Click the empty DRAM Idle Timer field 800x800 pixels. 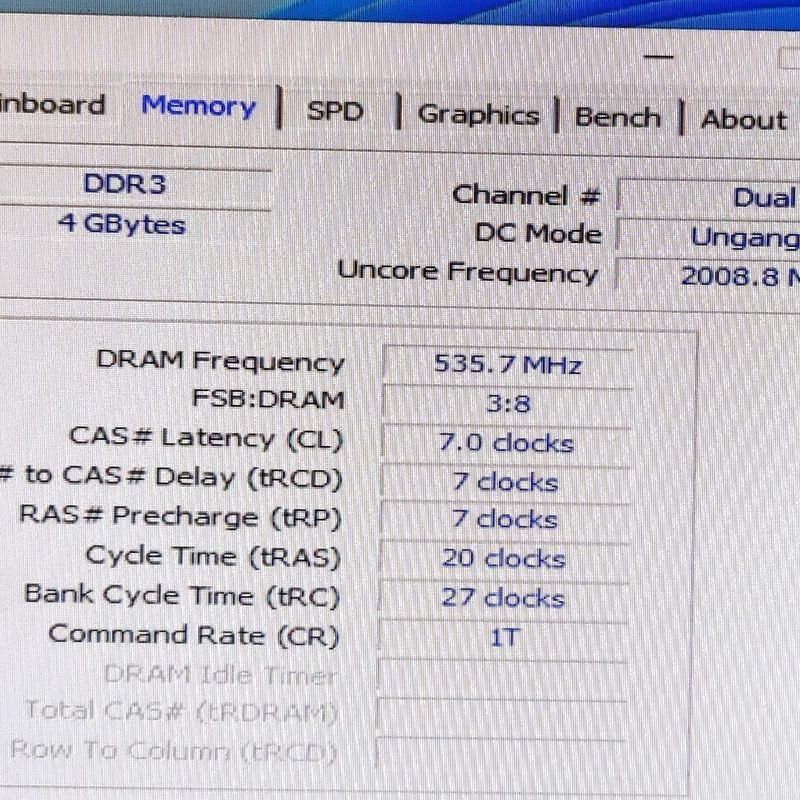[x=502, y=675]
